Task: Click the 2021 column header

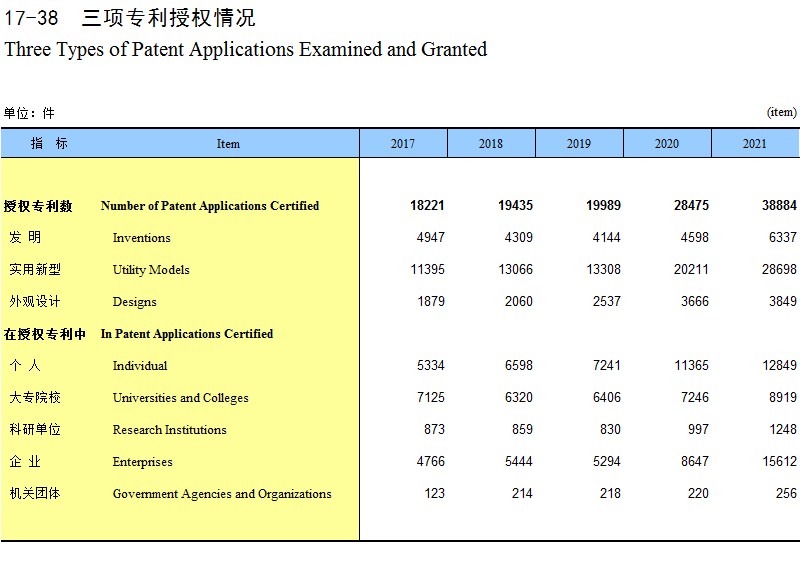Action: click(756, 143)
